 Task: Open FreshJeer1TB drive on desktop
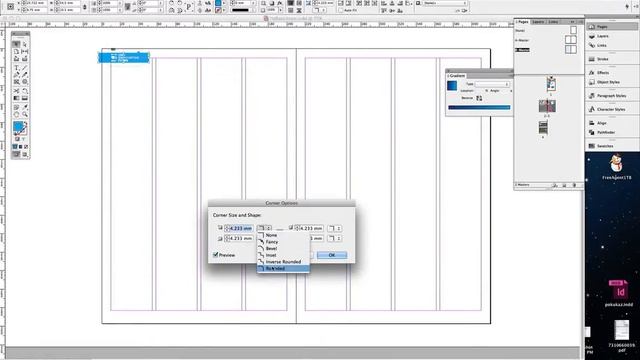point(616,167)
